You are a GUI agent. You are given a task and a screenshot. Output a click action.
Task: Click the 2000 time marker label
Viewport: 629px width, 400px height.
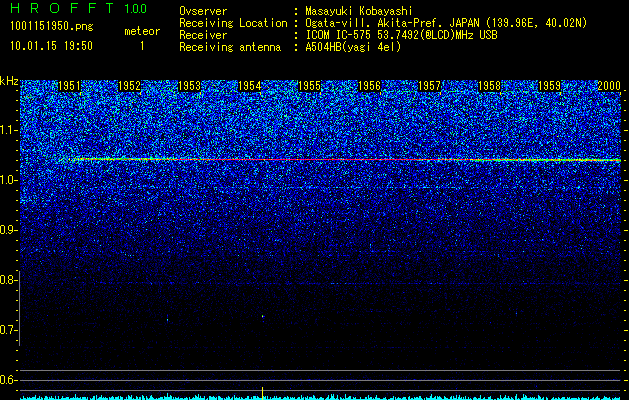click(609, 86)
